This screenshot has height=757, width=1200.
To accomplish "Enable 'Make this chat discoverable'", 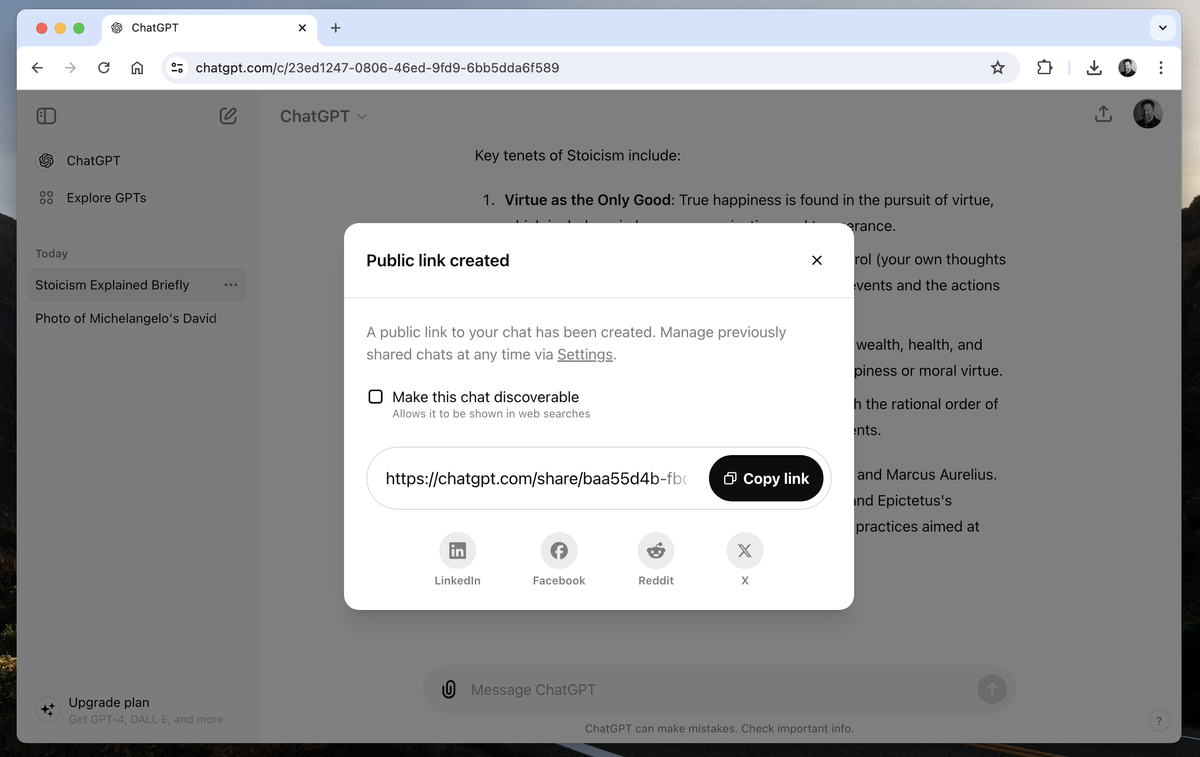I will pyautogui.click(x=375, y=396).
